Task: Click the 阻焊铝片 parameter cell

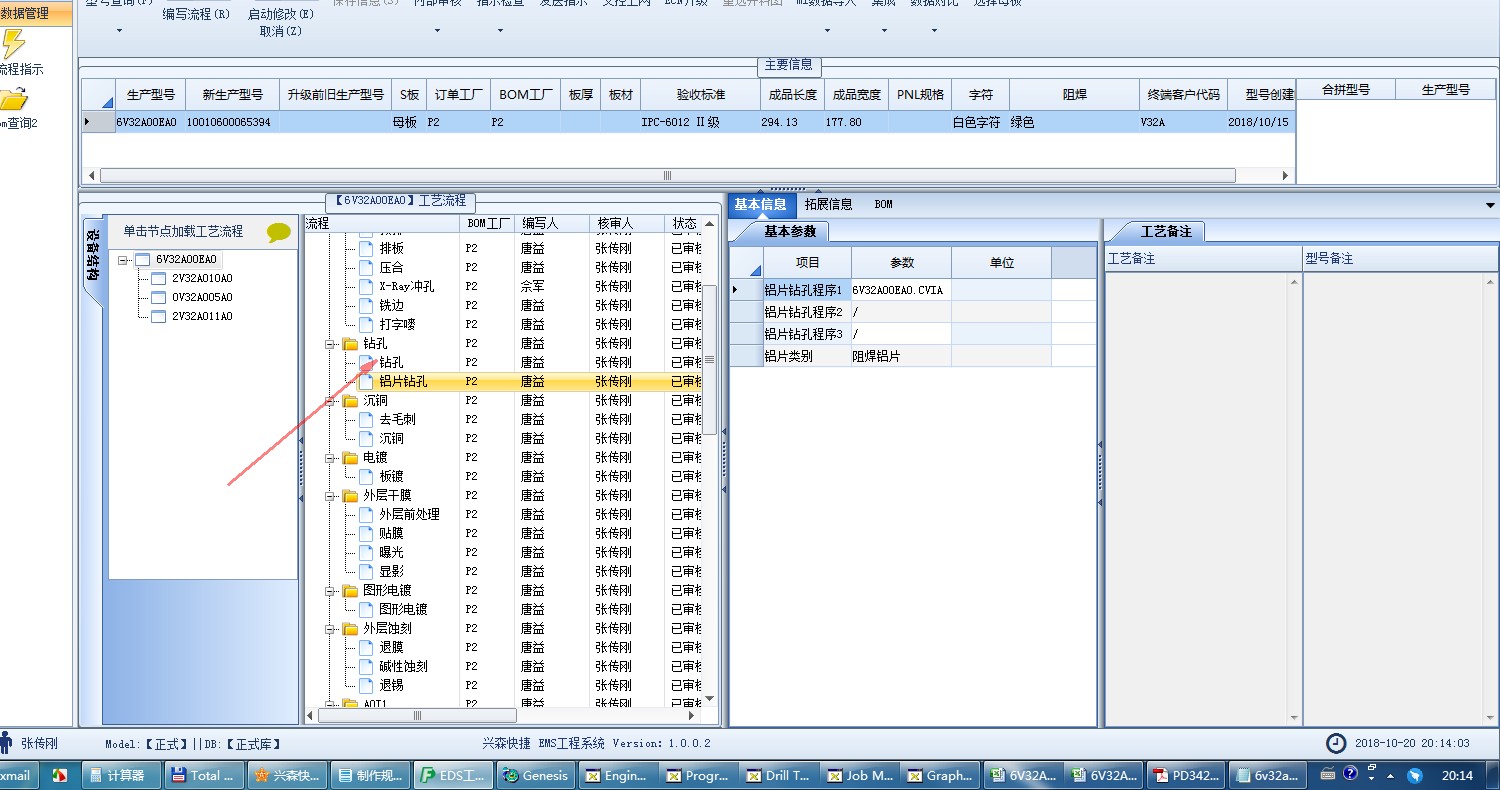Action: click(x=901, y=356)
